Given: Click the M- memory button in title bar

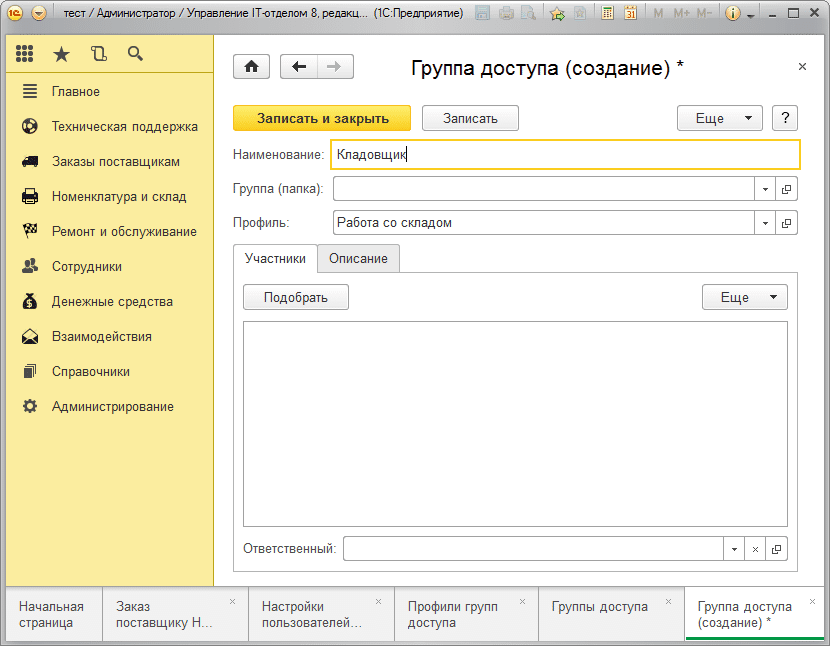Looking at the screenshot, I should [x=704, y=13].
